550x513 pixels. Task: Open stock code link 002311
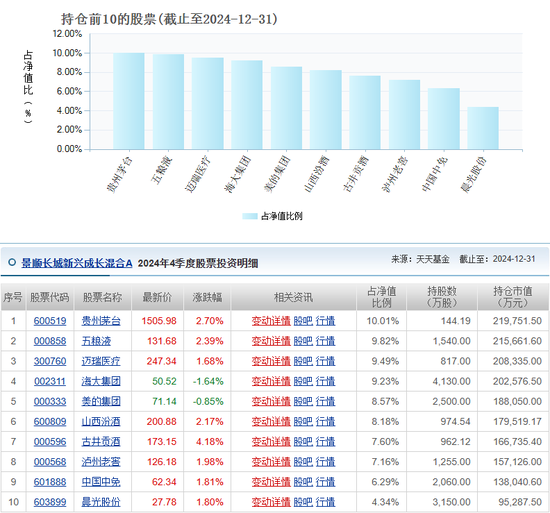pyautogui.click(x=50, y=381)
